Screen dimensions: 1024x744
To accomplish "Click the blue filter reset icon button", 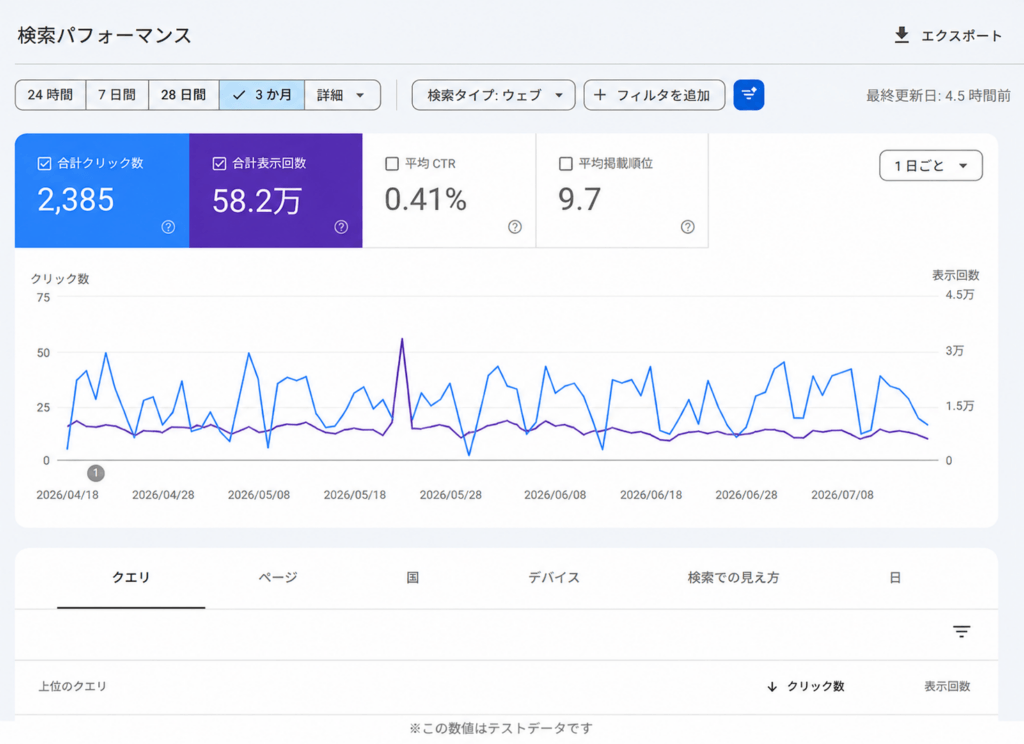I will pos(748,95).
